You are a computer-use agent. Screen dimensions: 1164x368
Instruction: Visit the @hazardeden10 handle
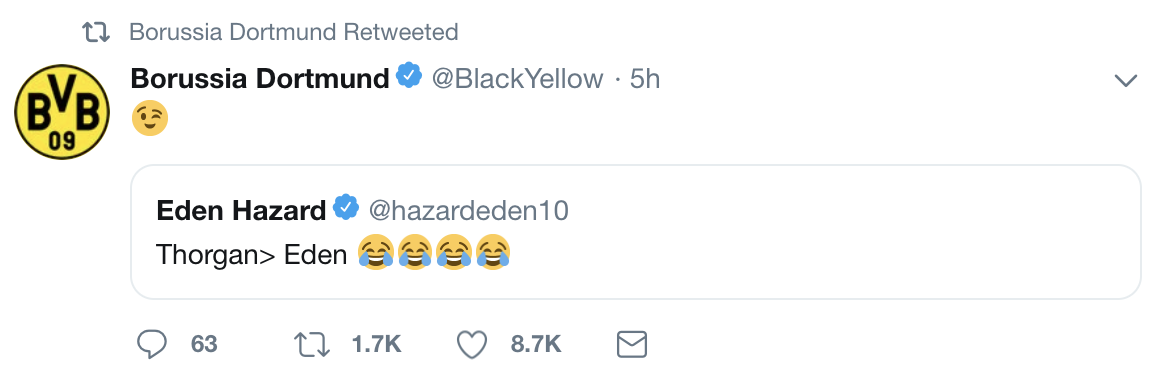coord(468,211)
